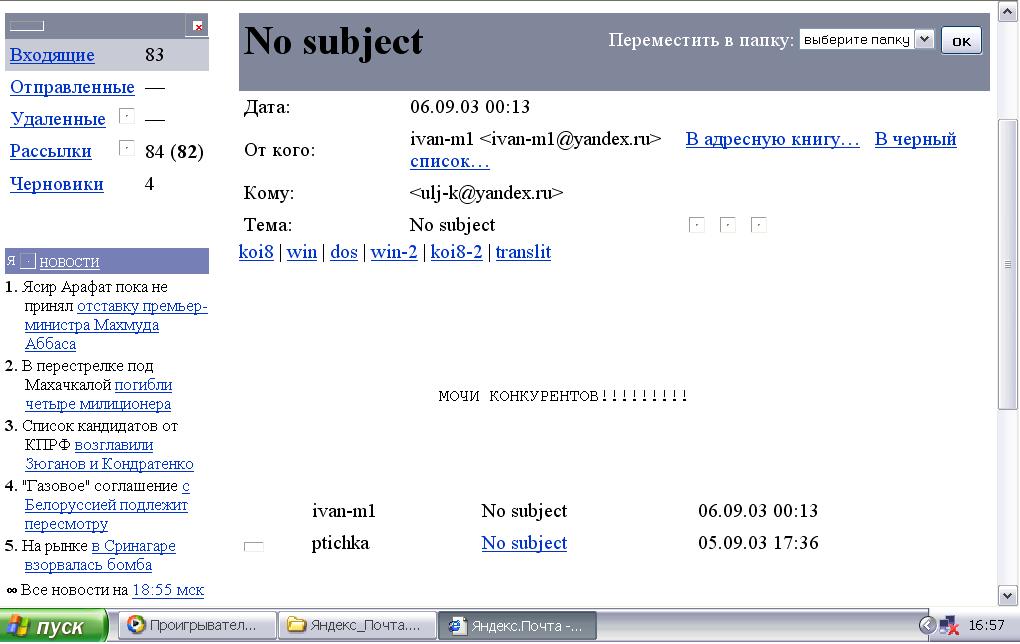Viewport: 1020px width, 644px height.
Task: Open ptichka's No subject message
Action: [x=524, y=543]
